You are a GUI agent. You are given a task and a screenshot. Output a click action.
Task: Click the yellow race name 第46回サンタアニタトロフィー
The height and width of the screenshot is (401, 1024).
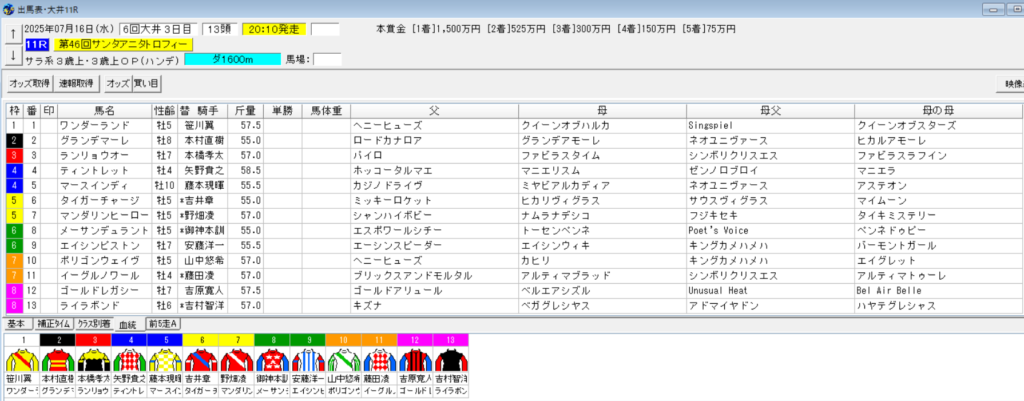(123, 44)
